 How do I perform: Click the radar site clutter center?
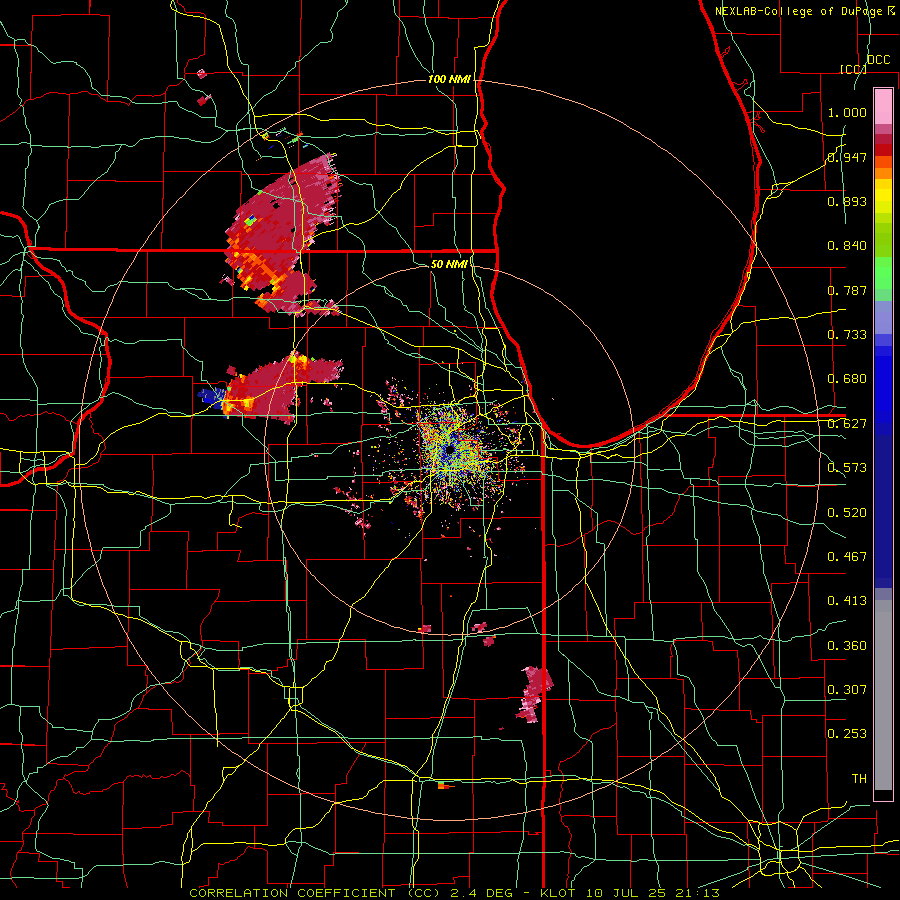click(451, 451)
